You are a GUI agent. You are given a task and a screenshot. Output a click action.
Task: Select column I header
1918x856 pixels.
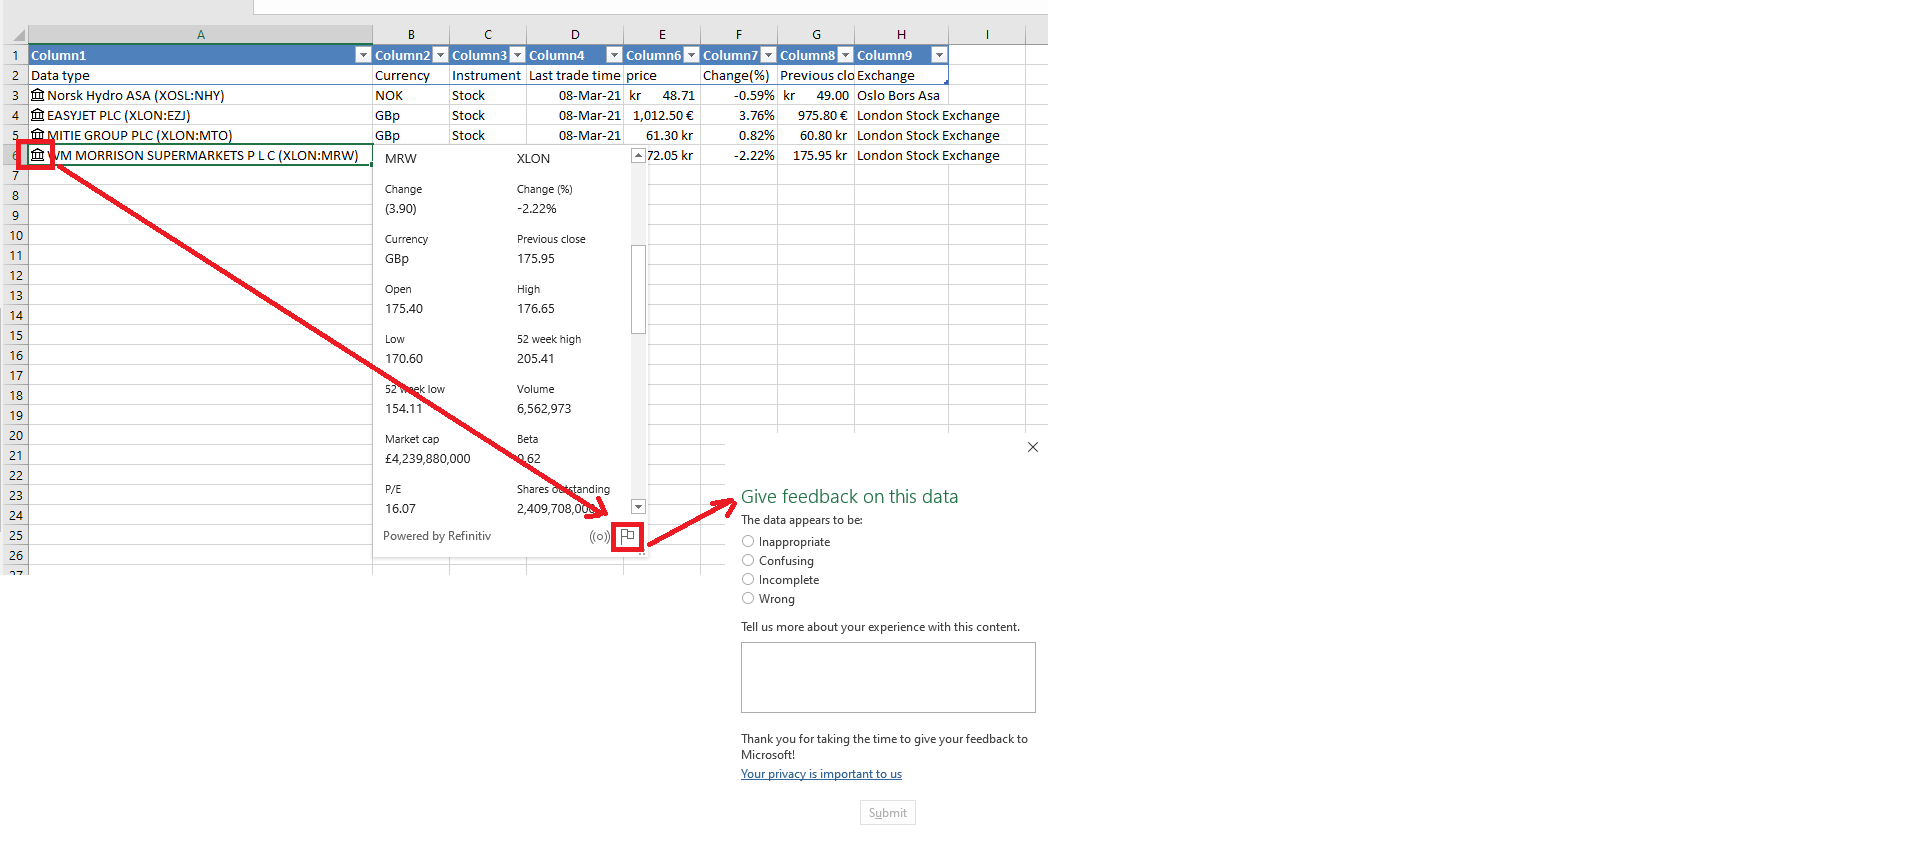click(987, 35)
